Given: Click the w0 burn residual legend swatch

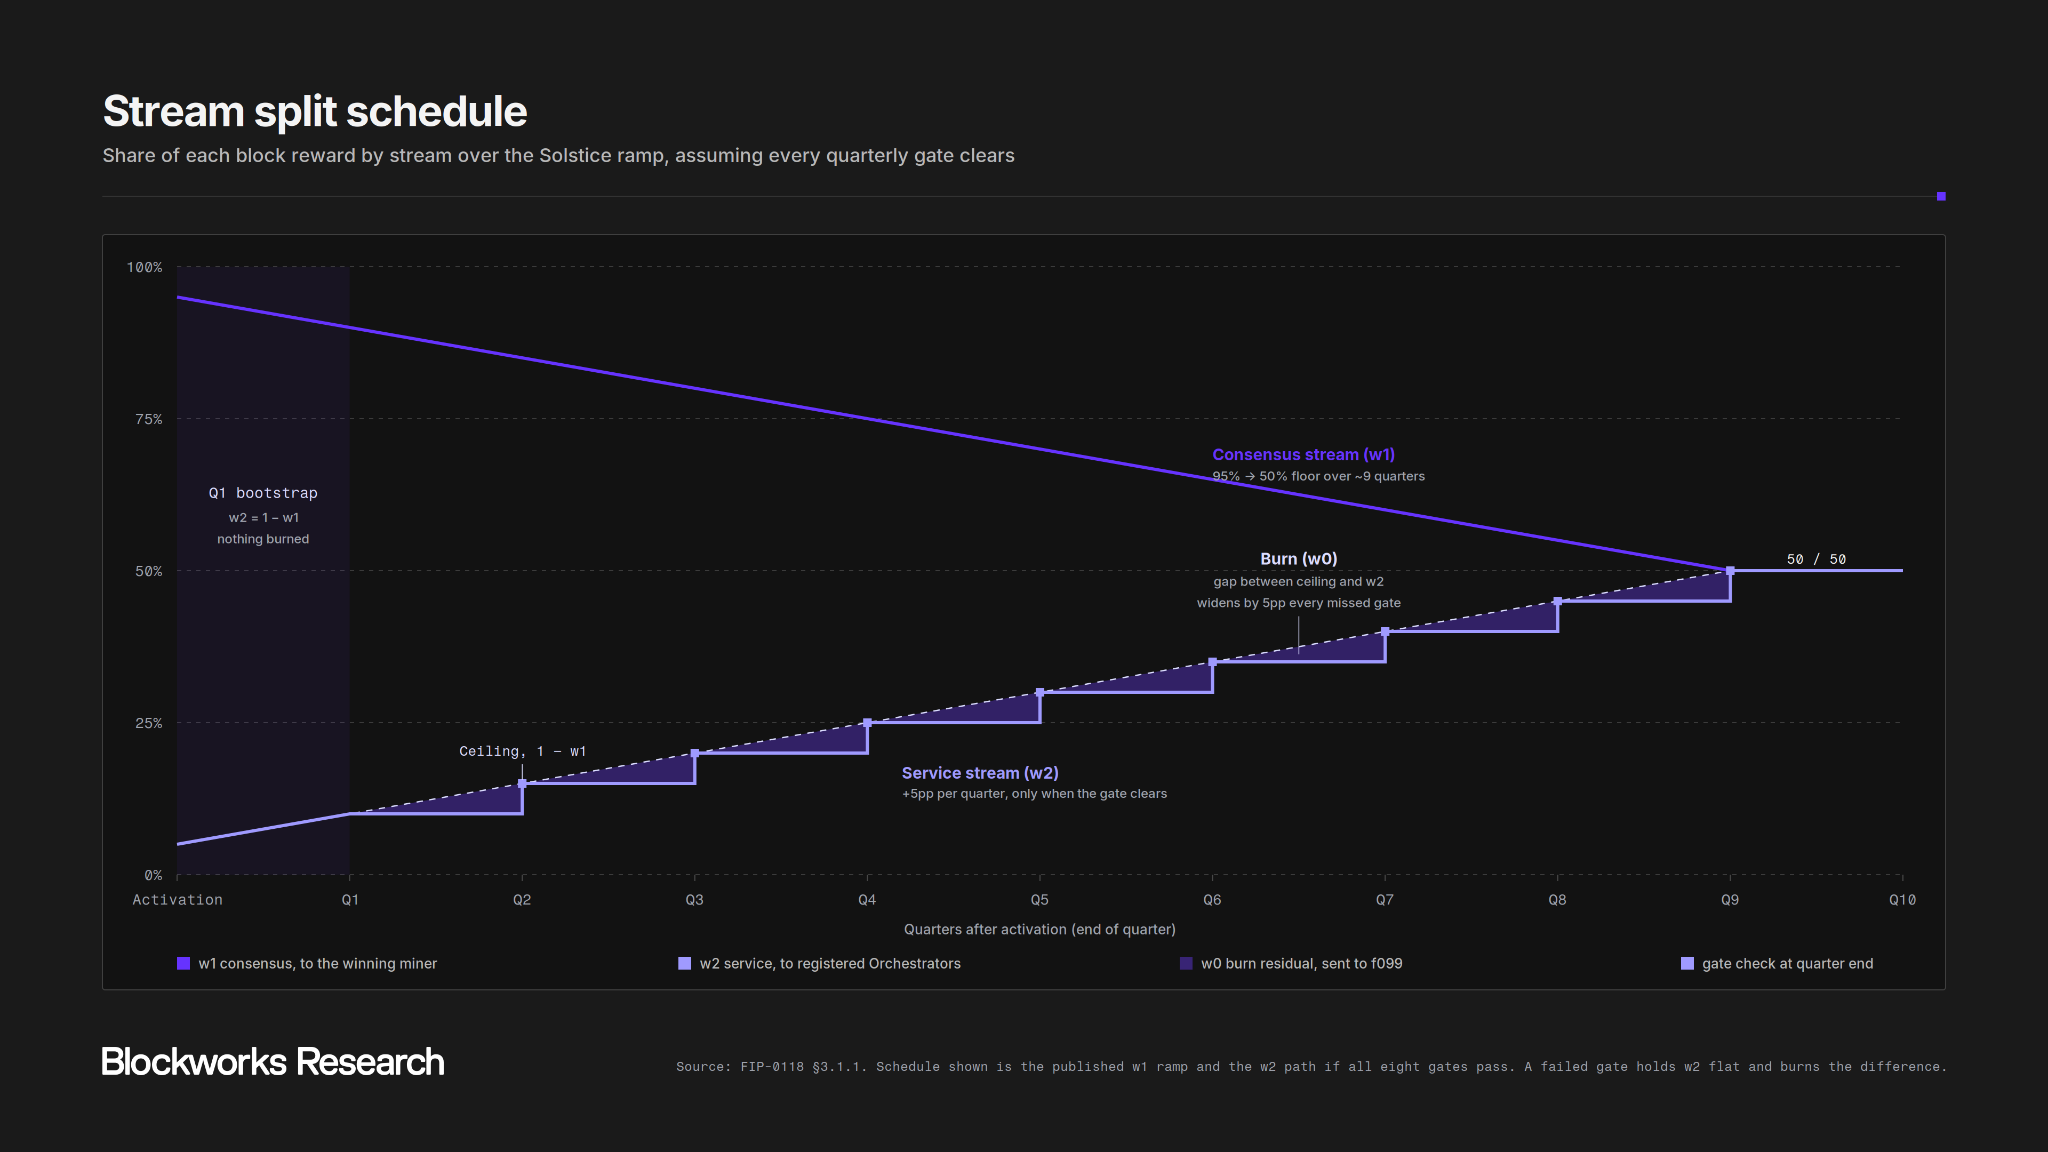Looking at the screenshot, I should (1186, 963).
